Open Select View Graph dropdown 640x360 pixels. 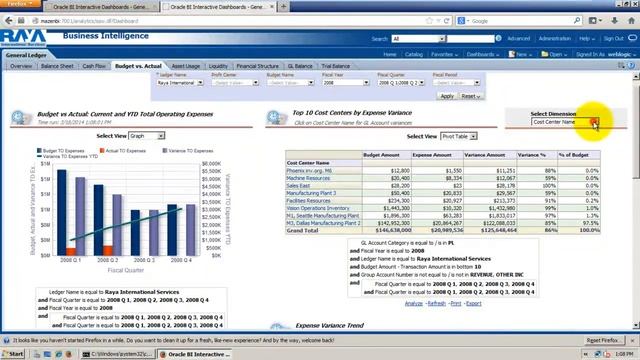click(161, 136)
